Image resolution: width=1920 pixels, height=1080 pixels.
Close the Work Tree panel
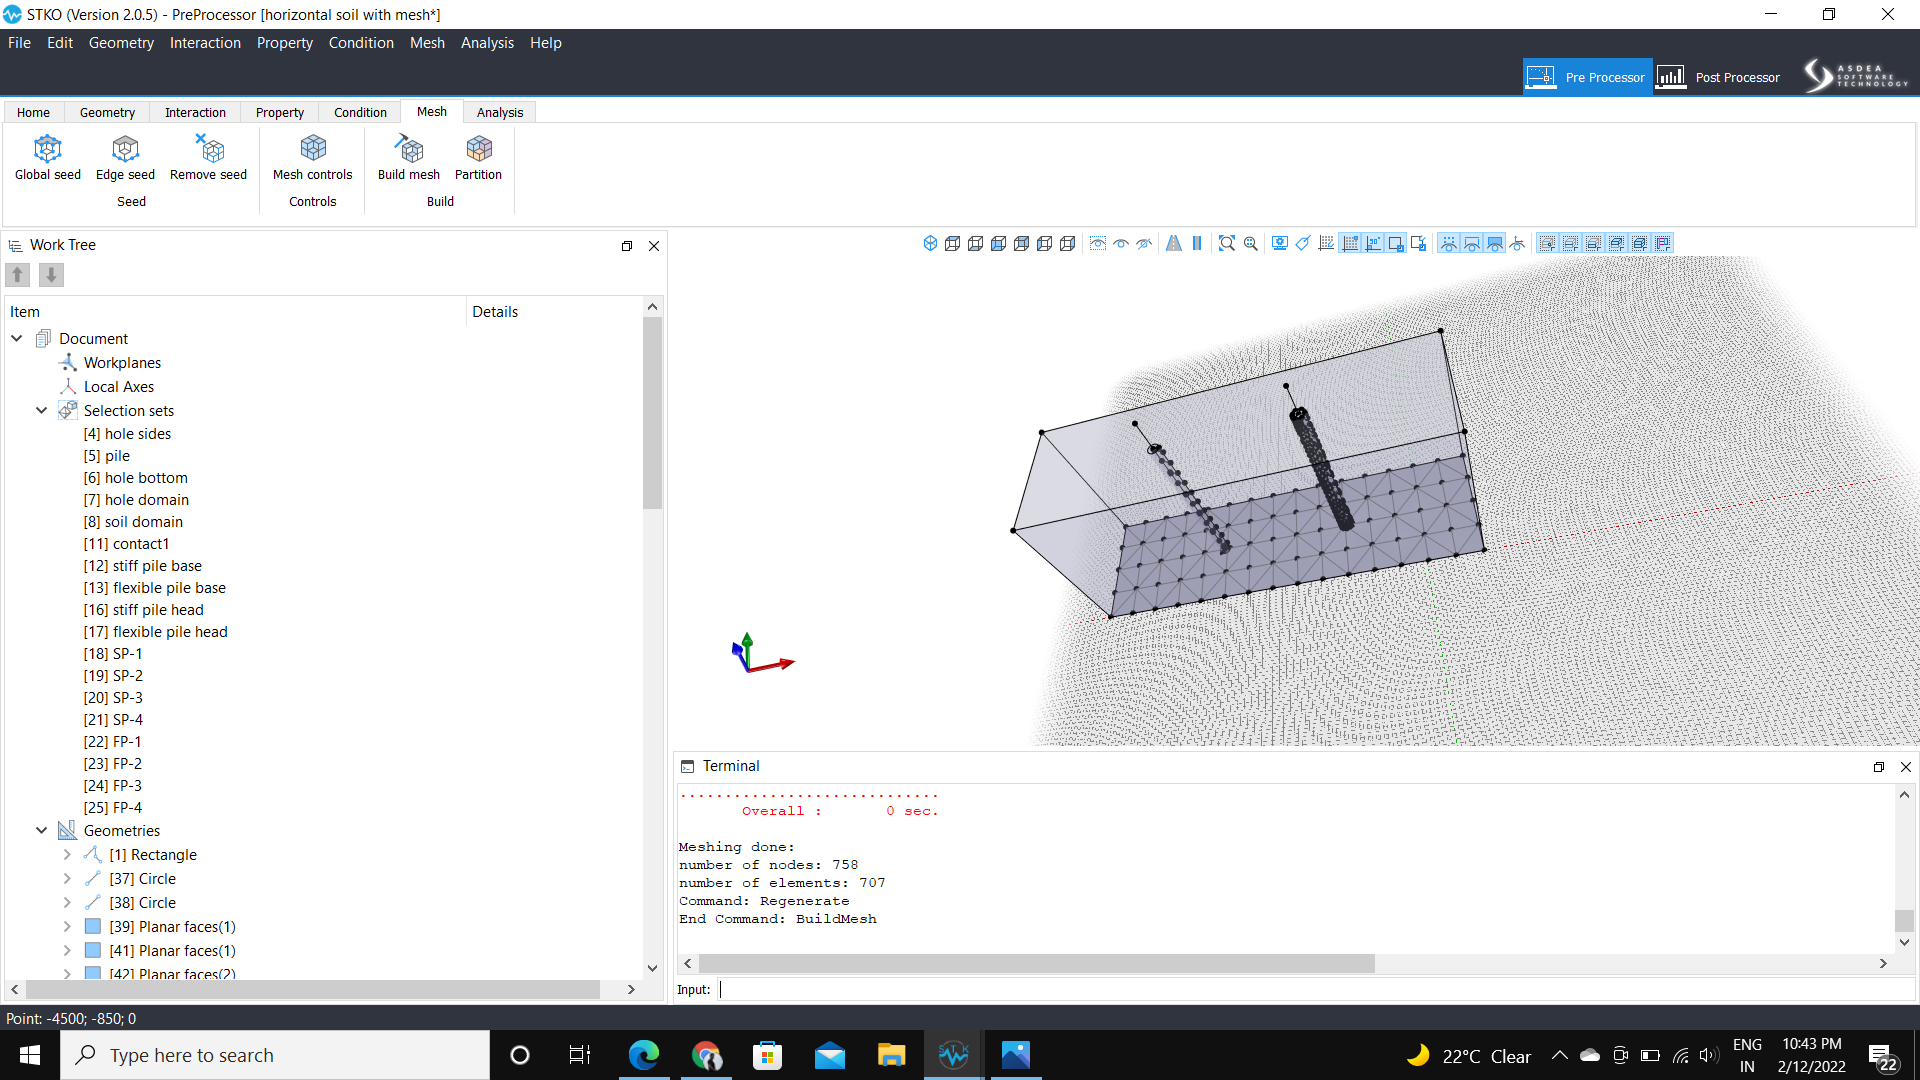pyautogui.click(x=654, y=246)
